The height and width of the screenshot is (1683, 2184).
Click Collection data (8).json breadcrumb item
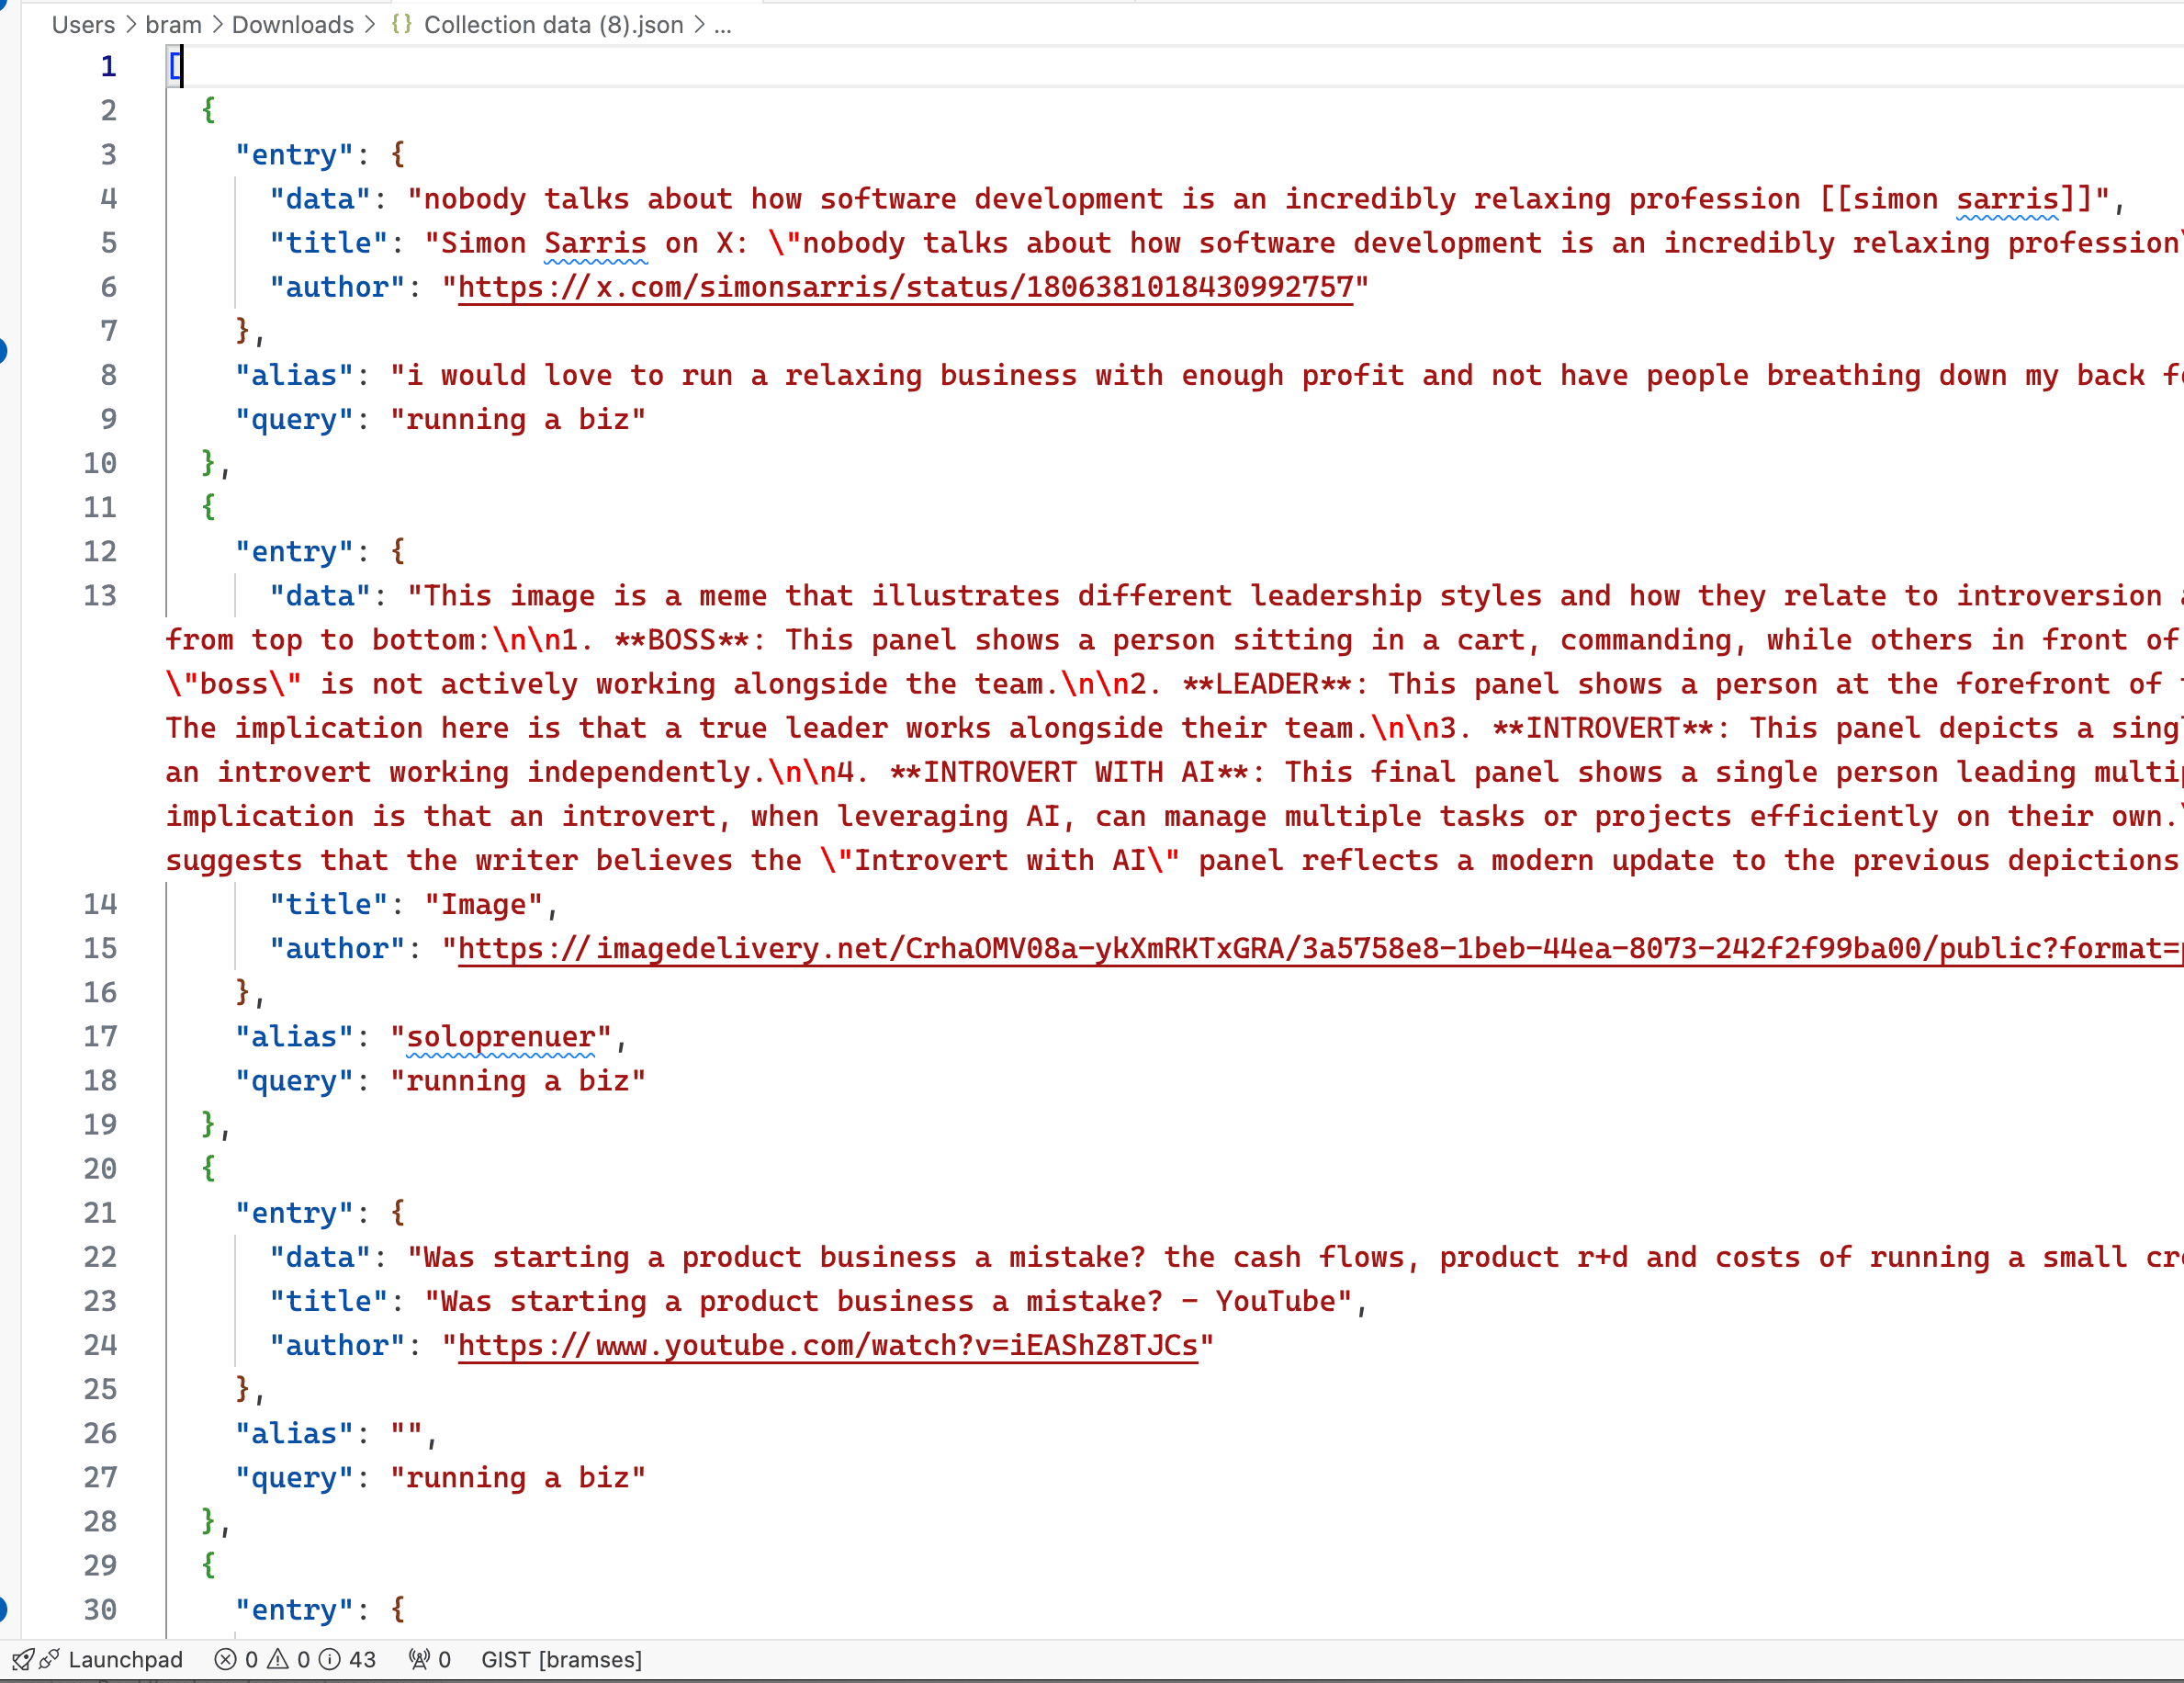click(553, 24)
